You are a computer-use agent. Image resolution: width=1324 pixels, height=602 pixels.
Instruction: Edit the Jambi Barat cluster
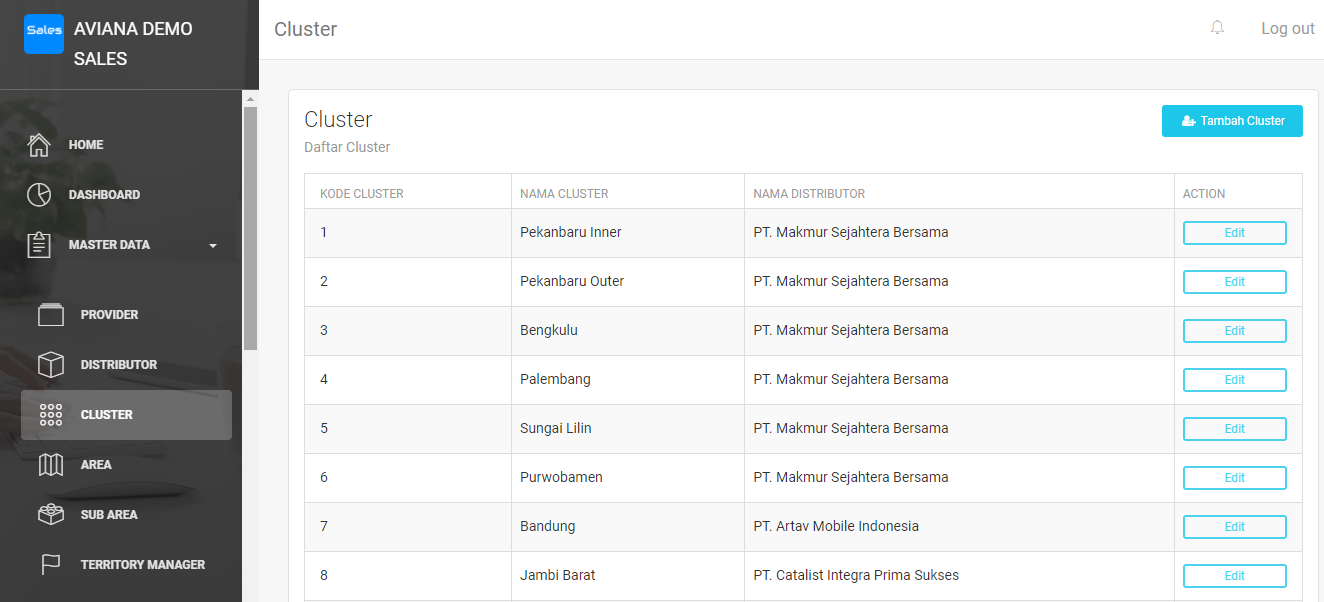click(x=1234, y=576)
